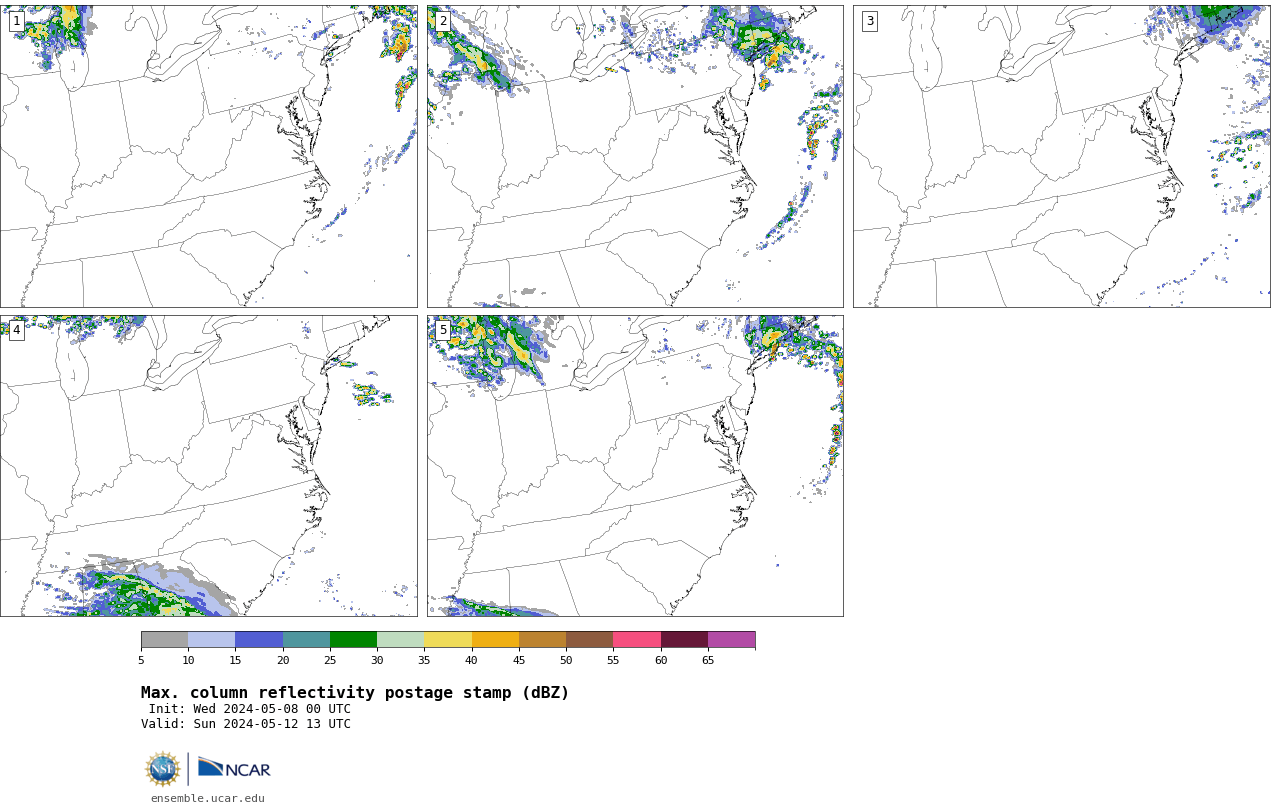The width and height of the screenshot is (1280, 809).
Task: Select the teal 20-25 dBZ swatch
Action: (x=306, y=640)
